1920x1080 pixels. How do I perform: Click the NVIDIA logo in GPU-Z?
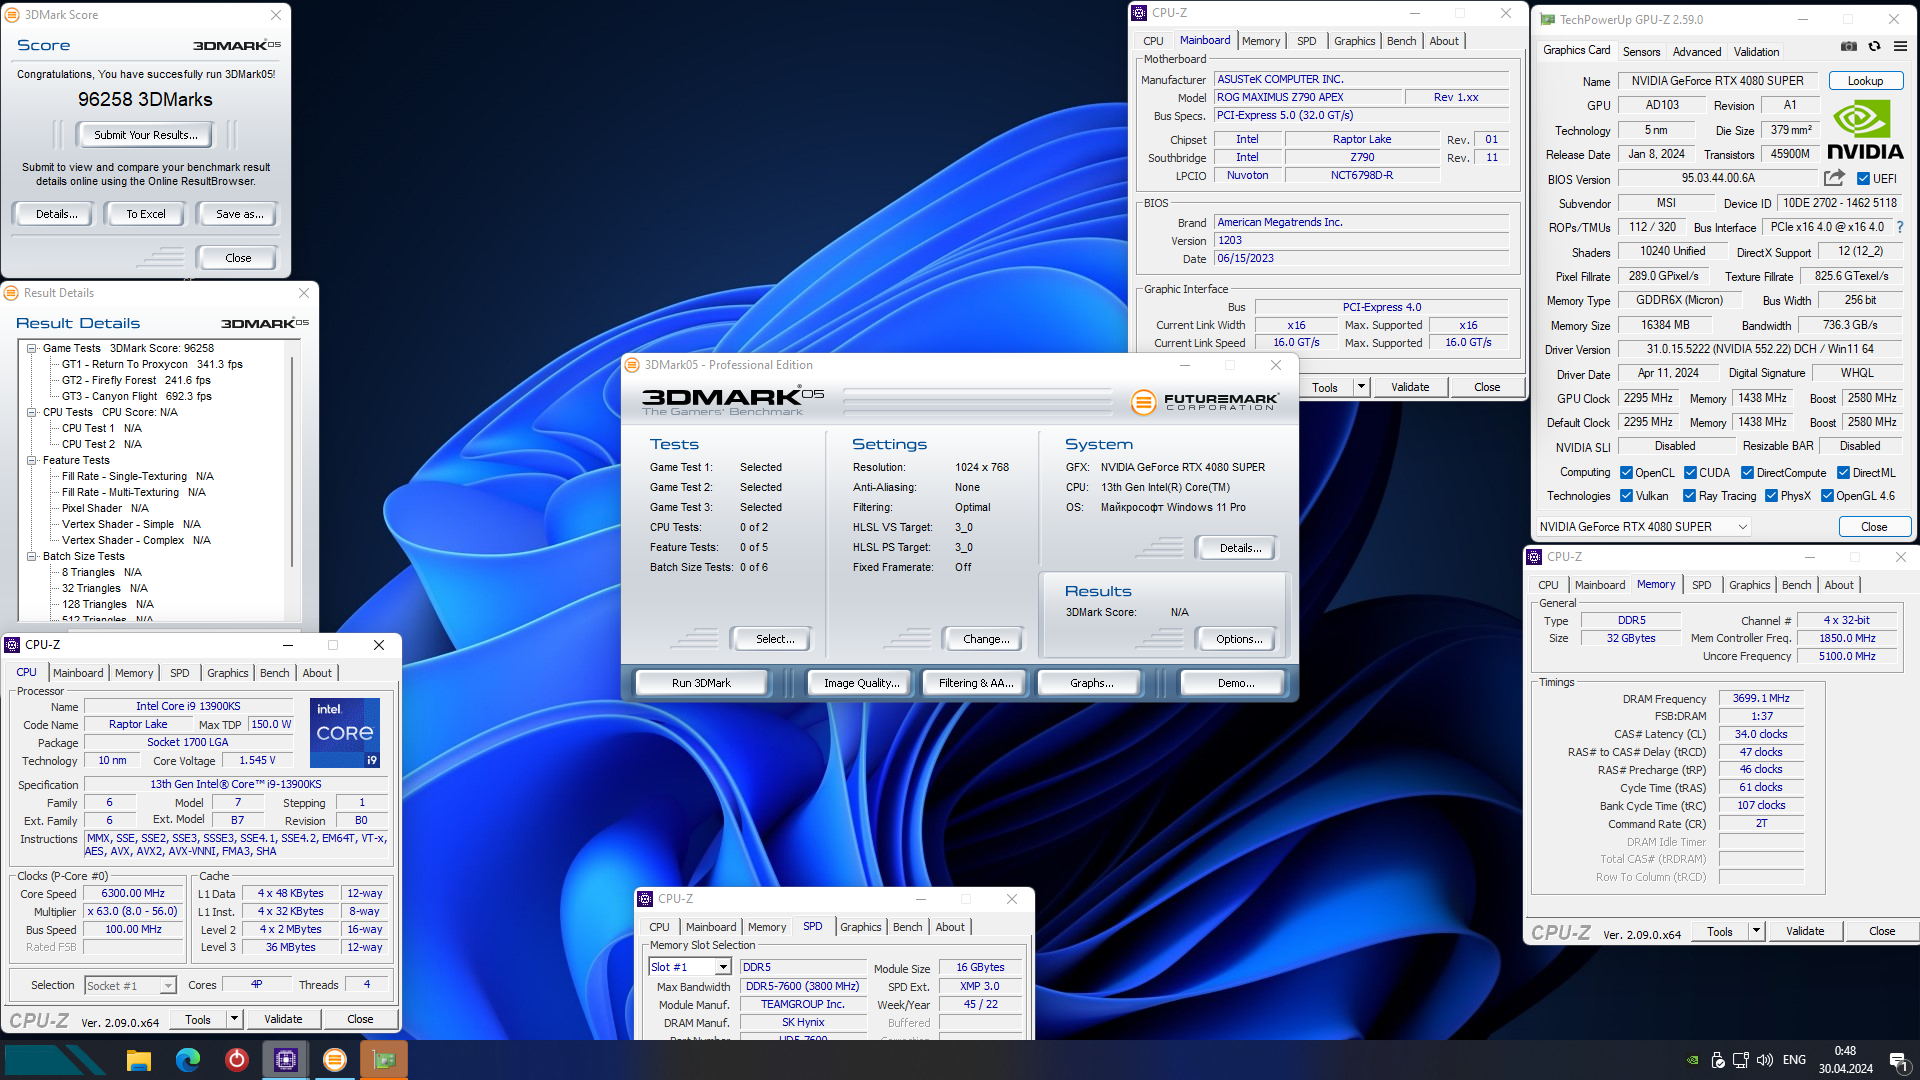tap(1865, 130)
